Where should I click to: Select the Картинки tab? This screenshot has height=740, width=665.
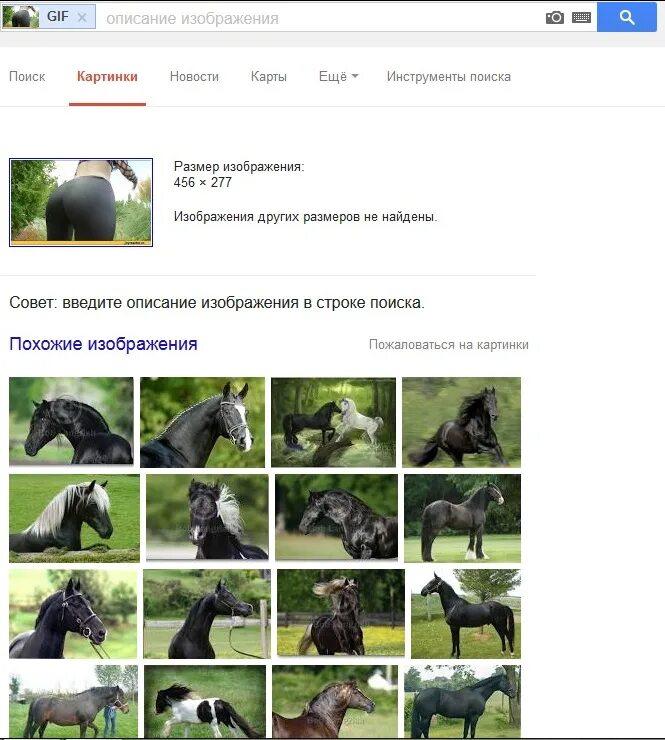point(107,76)
